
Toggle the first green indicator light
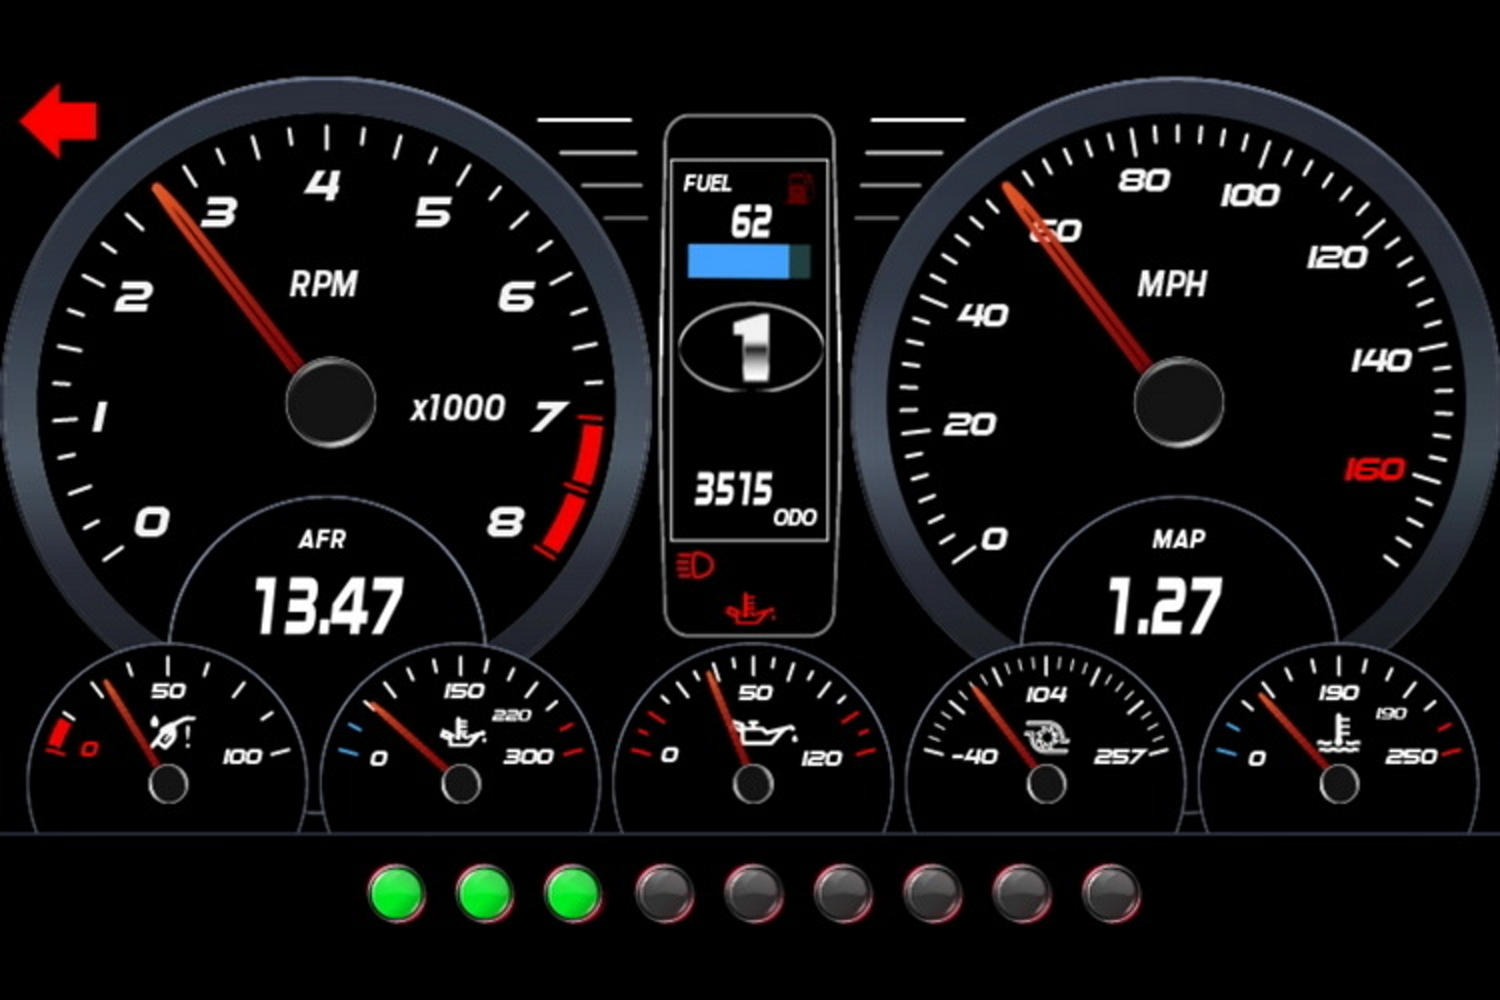point(397,893)
